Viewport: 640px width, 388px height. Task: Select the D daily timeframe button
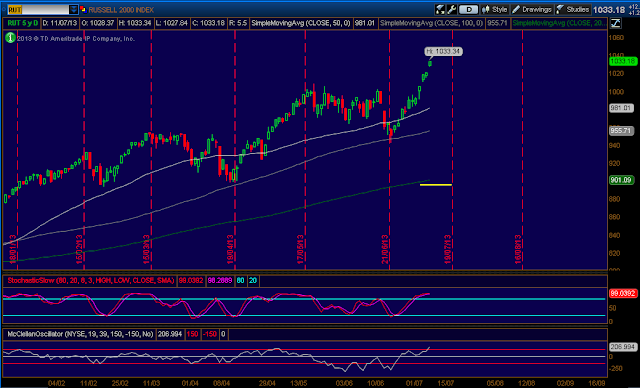(469, 9)
